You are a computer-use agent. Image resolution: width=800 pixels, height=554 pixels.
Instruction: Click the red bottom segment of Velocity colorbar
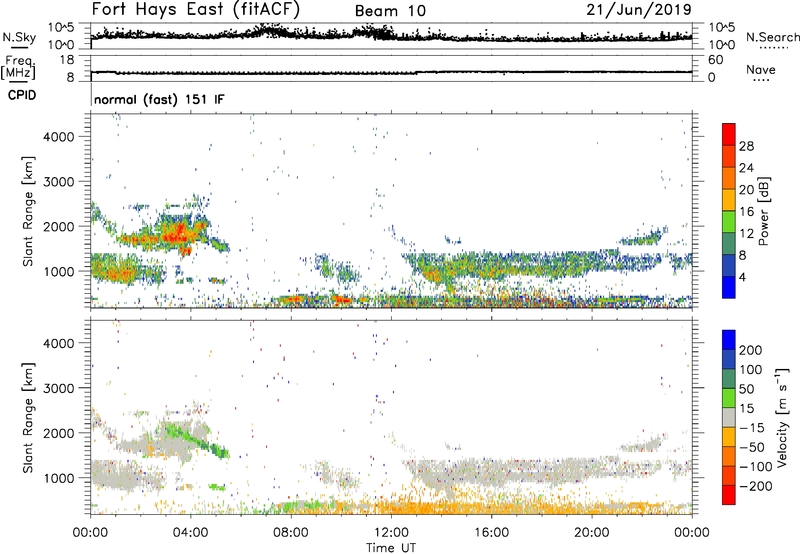729,495
